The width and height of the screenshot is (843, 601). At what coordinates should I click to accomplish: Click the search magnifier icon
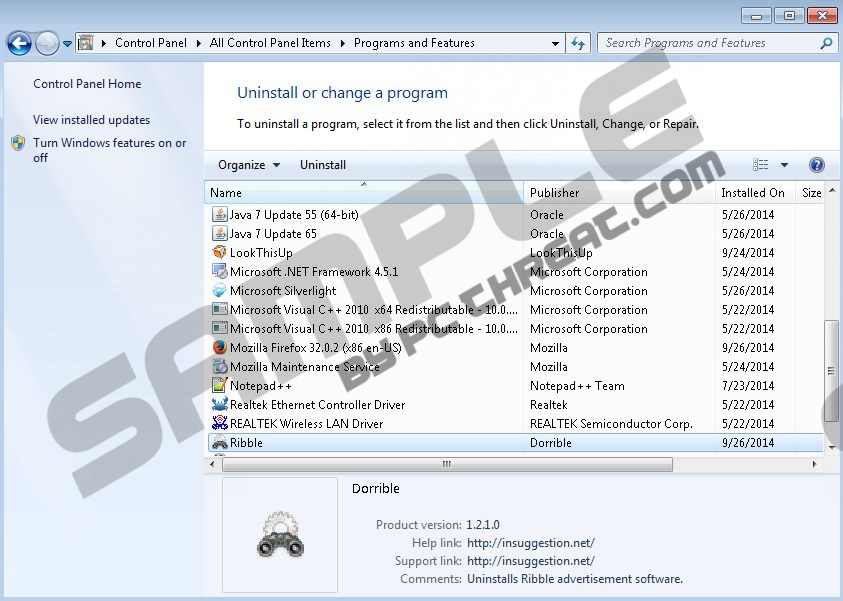point(826,43)
